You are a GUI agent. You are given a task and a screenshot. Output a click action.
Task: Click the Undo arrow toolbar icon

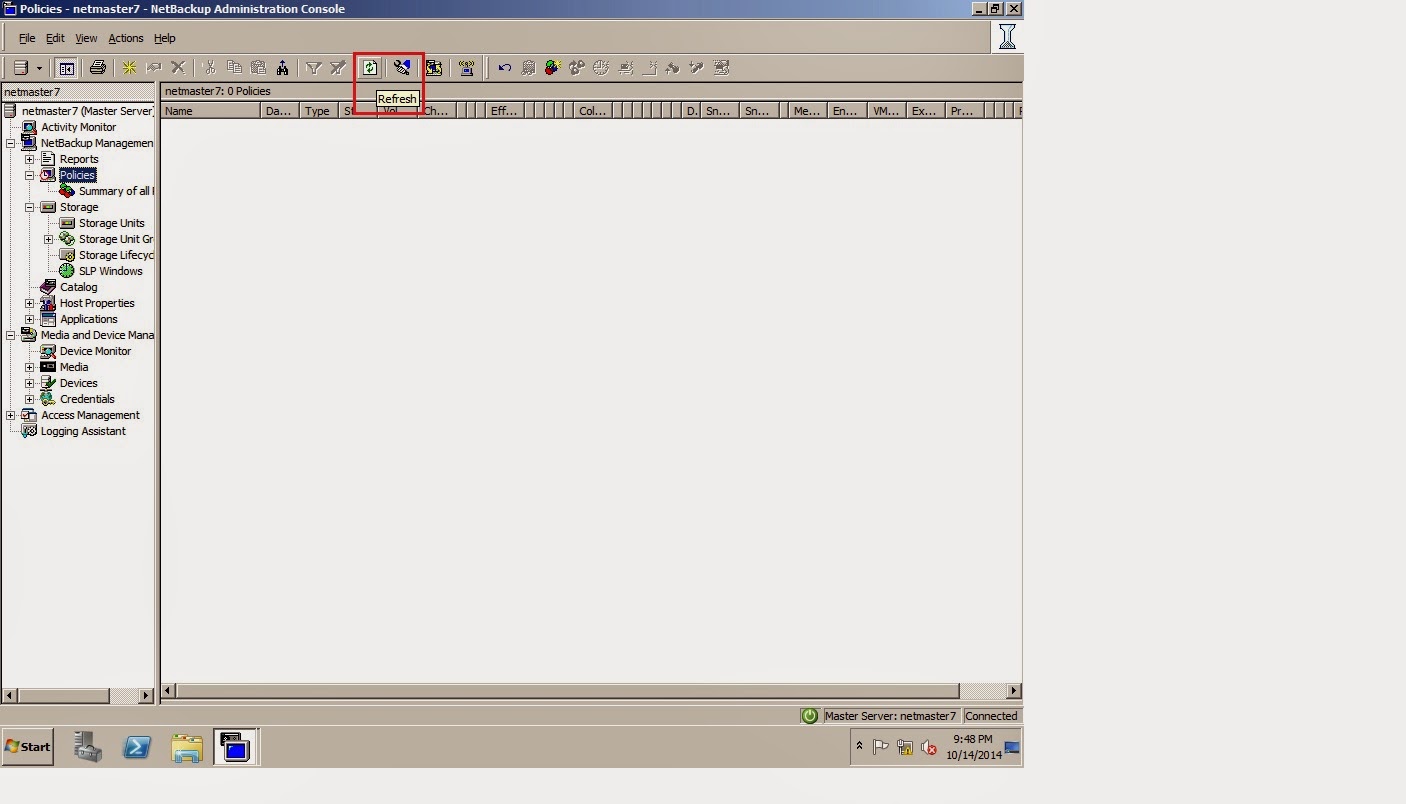(504, 68)
